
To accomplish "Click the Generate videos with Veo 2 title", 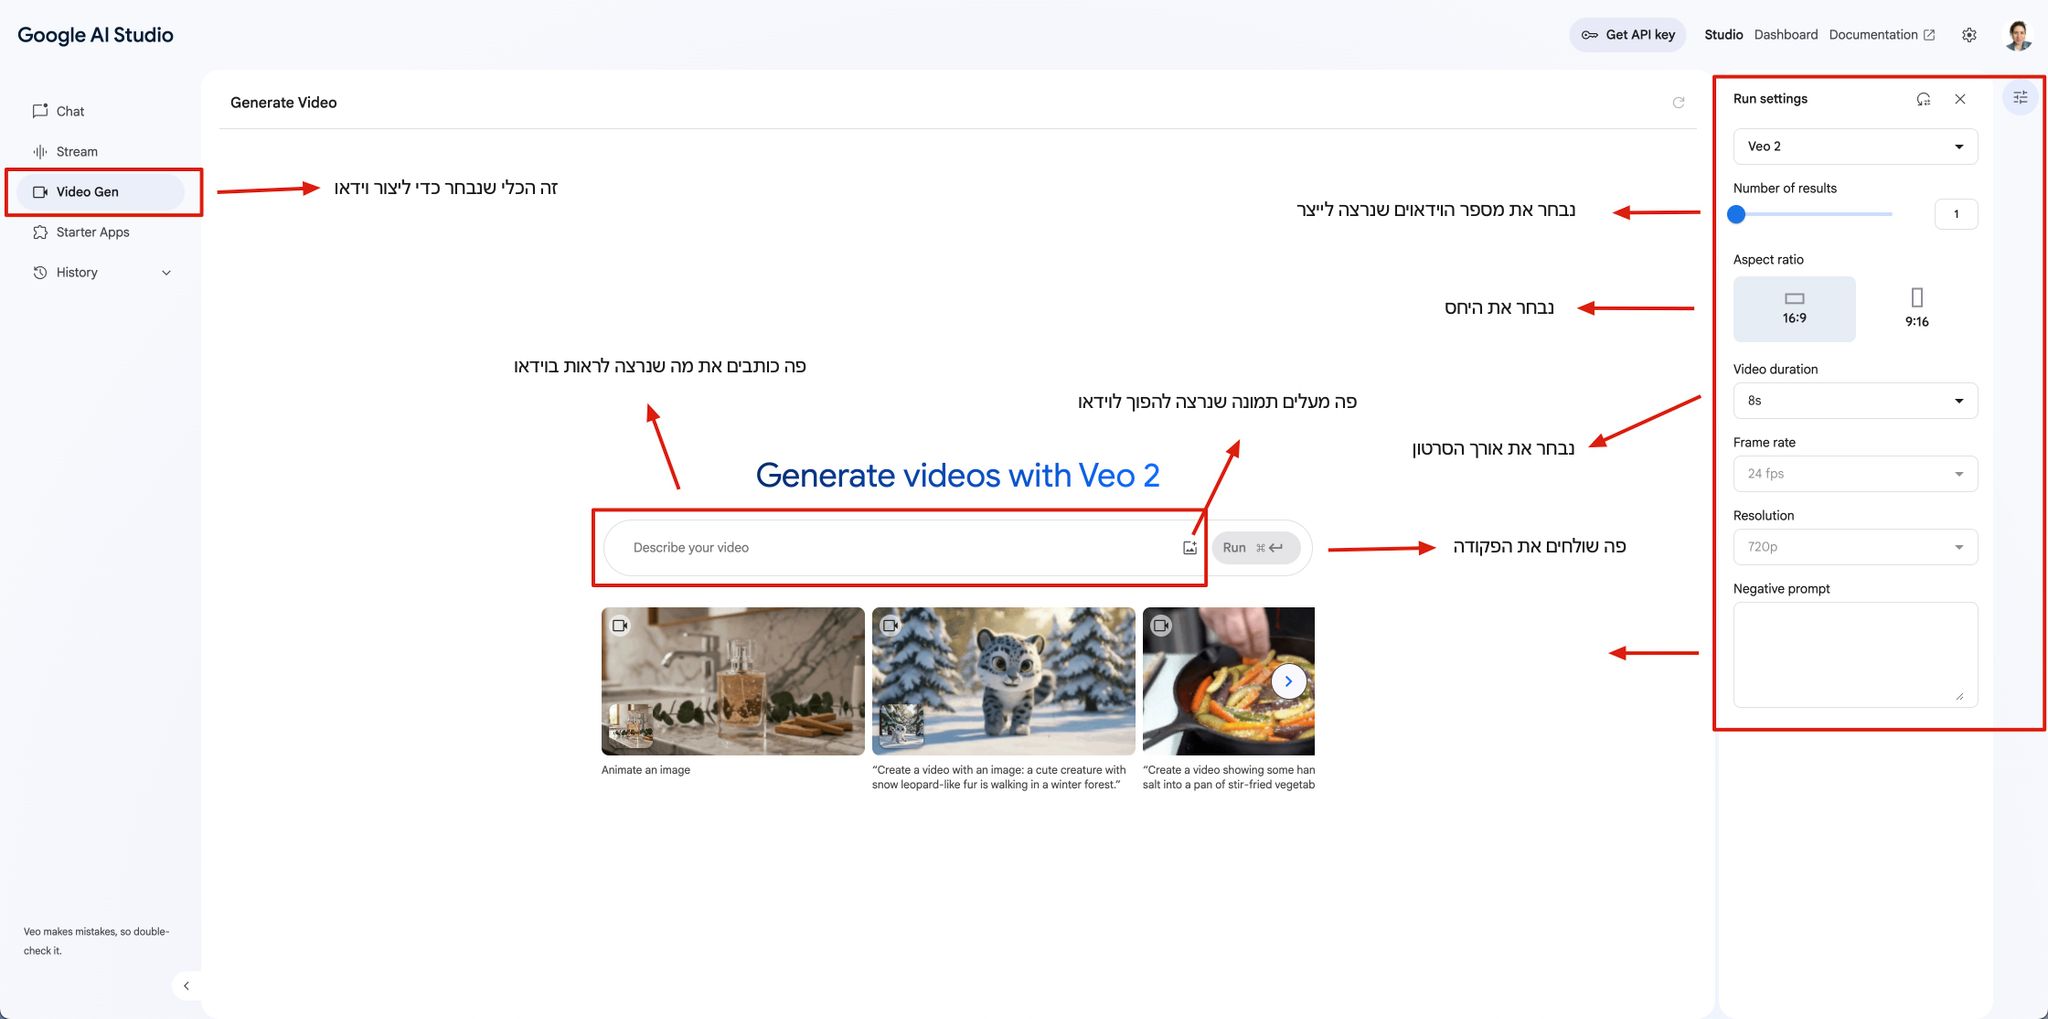I will (958, 475).
